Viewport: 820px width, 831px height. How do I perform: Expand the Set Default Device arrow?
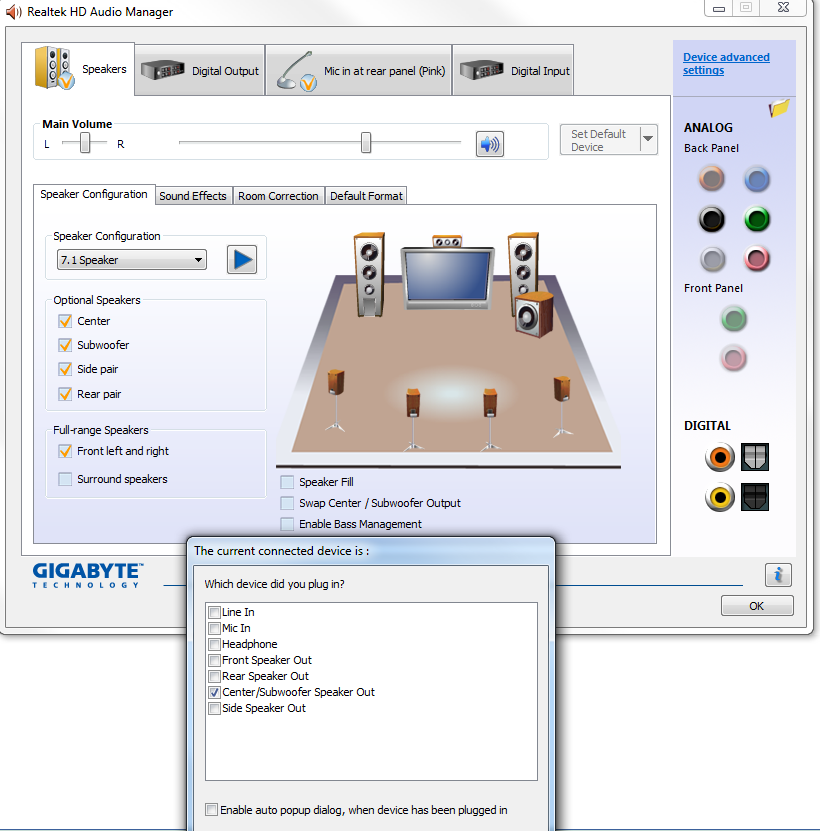pyautogui.click(x=648, y=139)
